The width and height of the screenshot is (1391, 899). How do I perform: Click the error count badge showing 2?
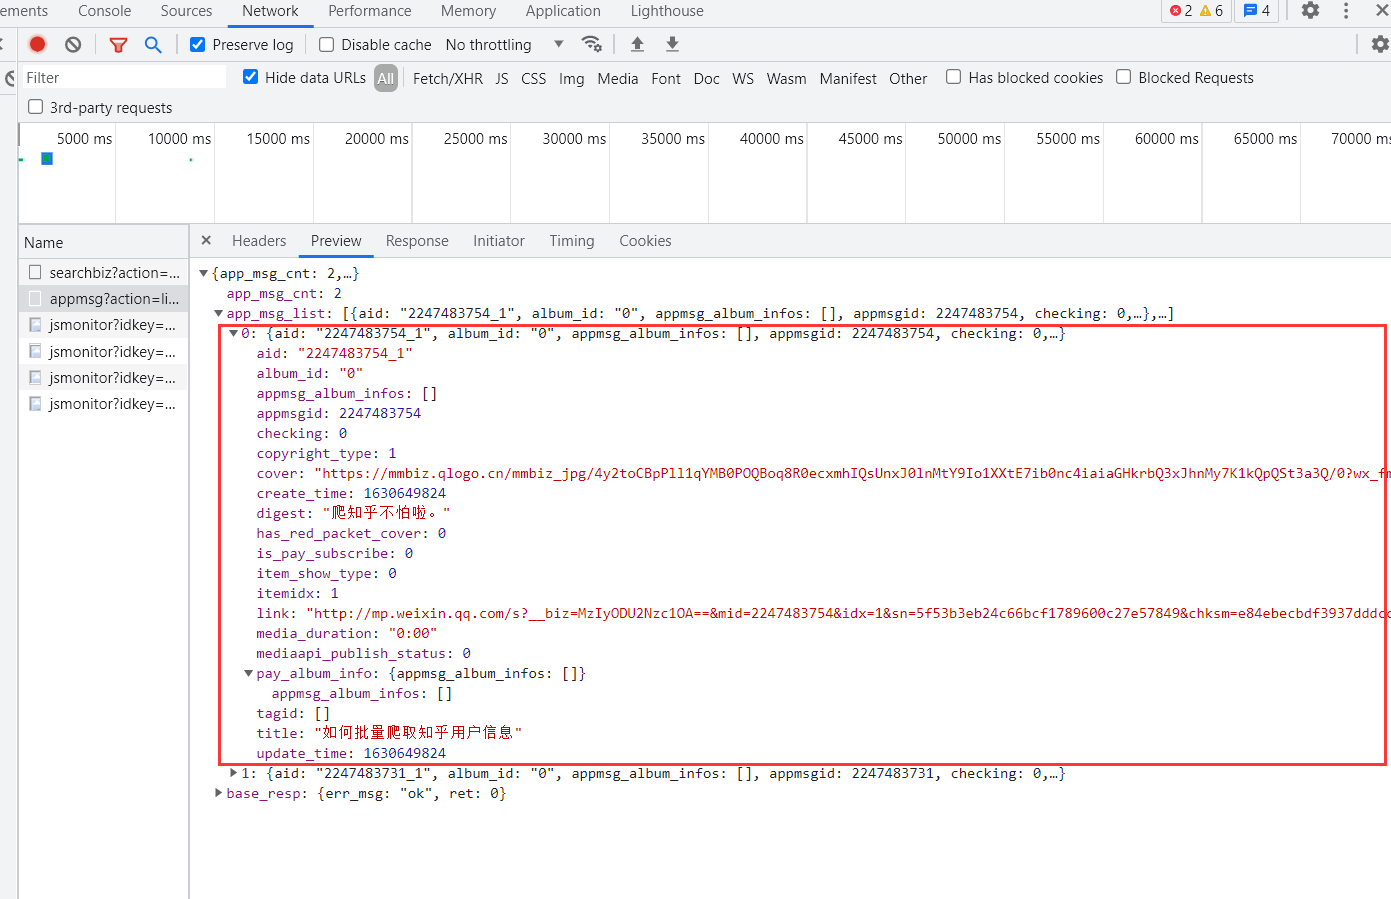coord(1181,10)
